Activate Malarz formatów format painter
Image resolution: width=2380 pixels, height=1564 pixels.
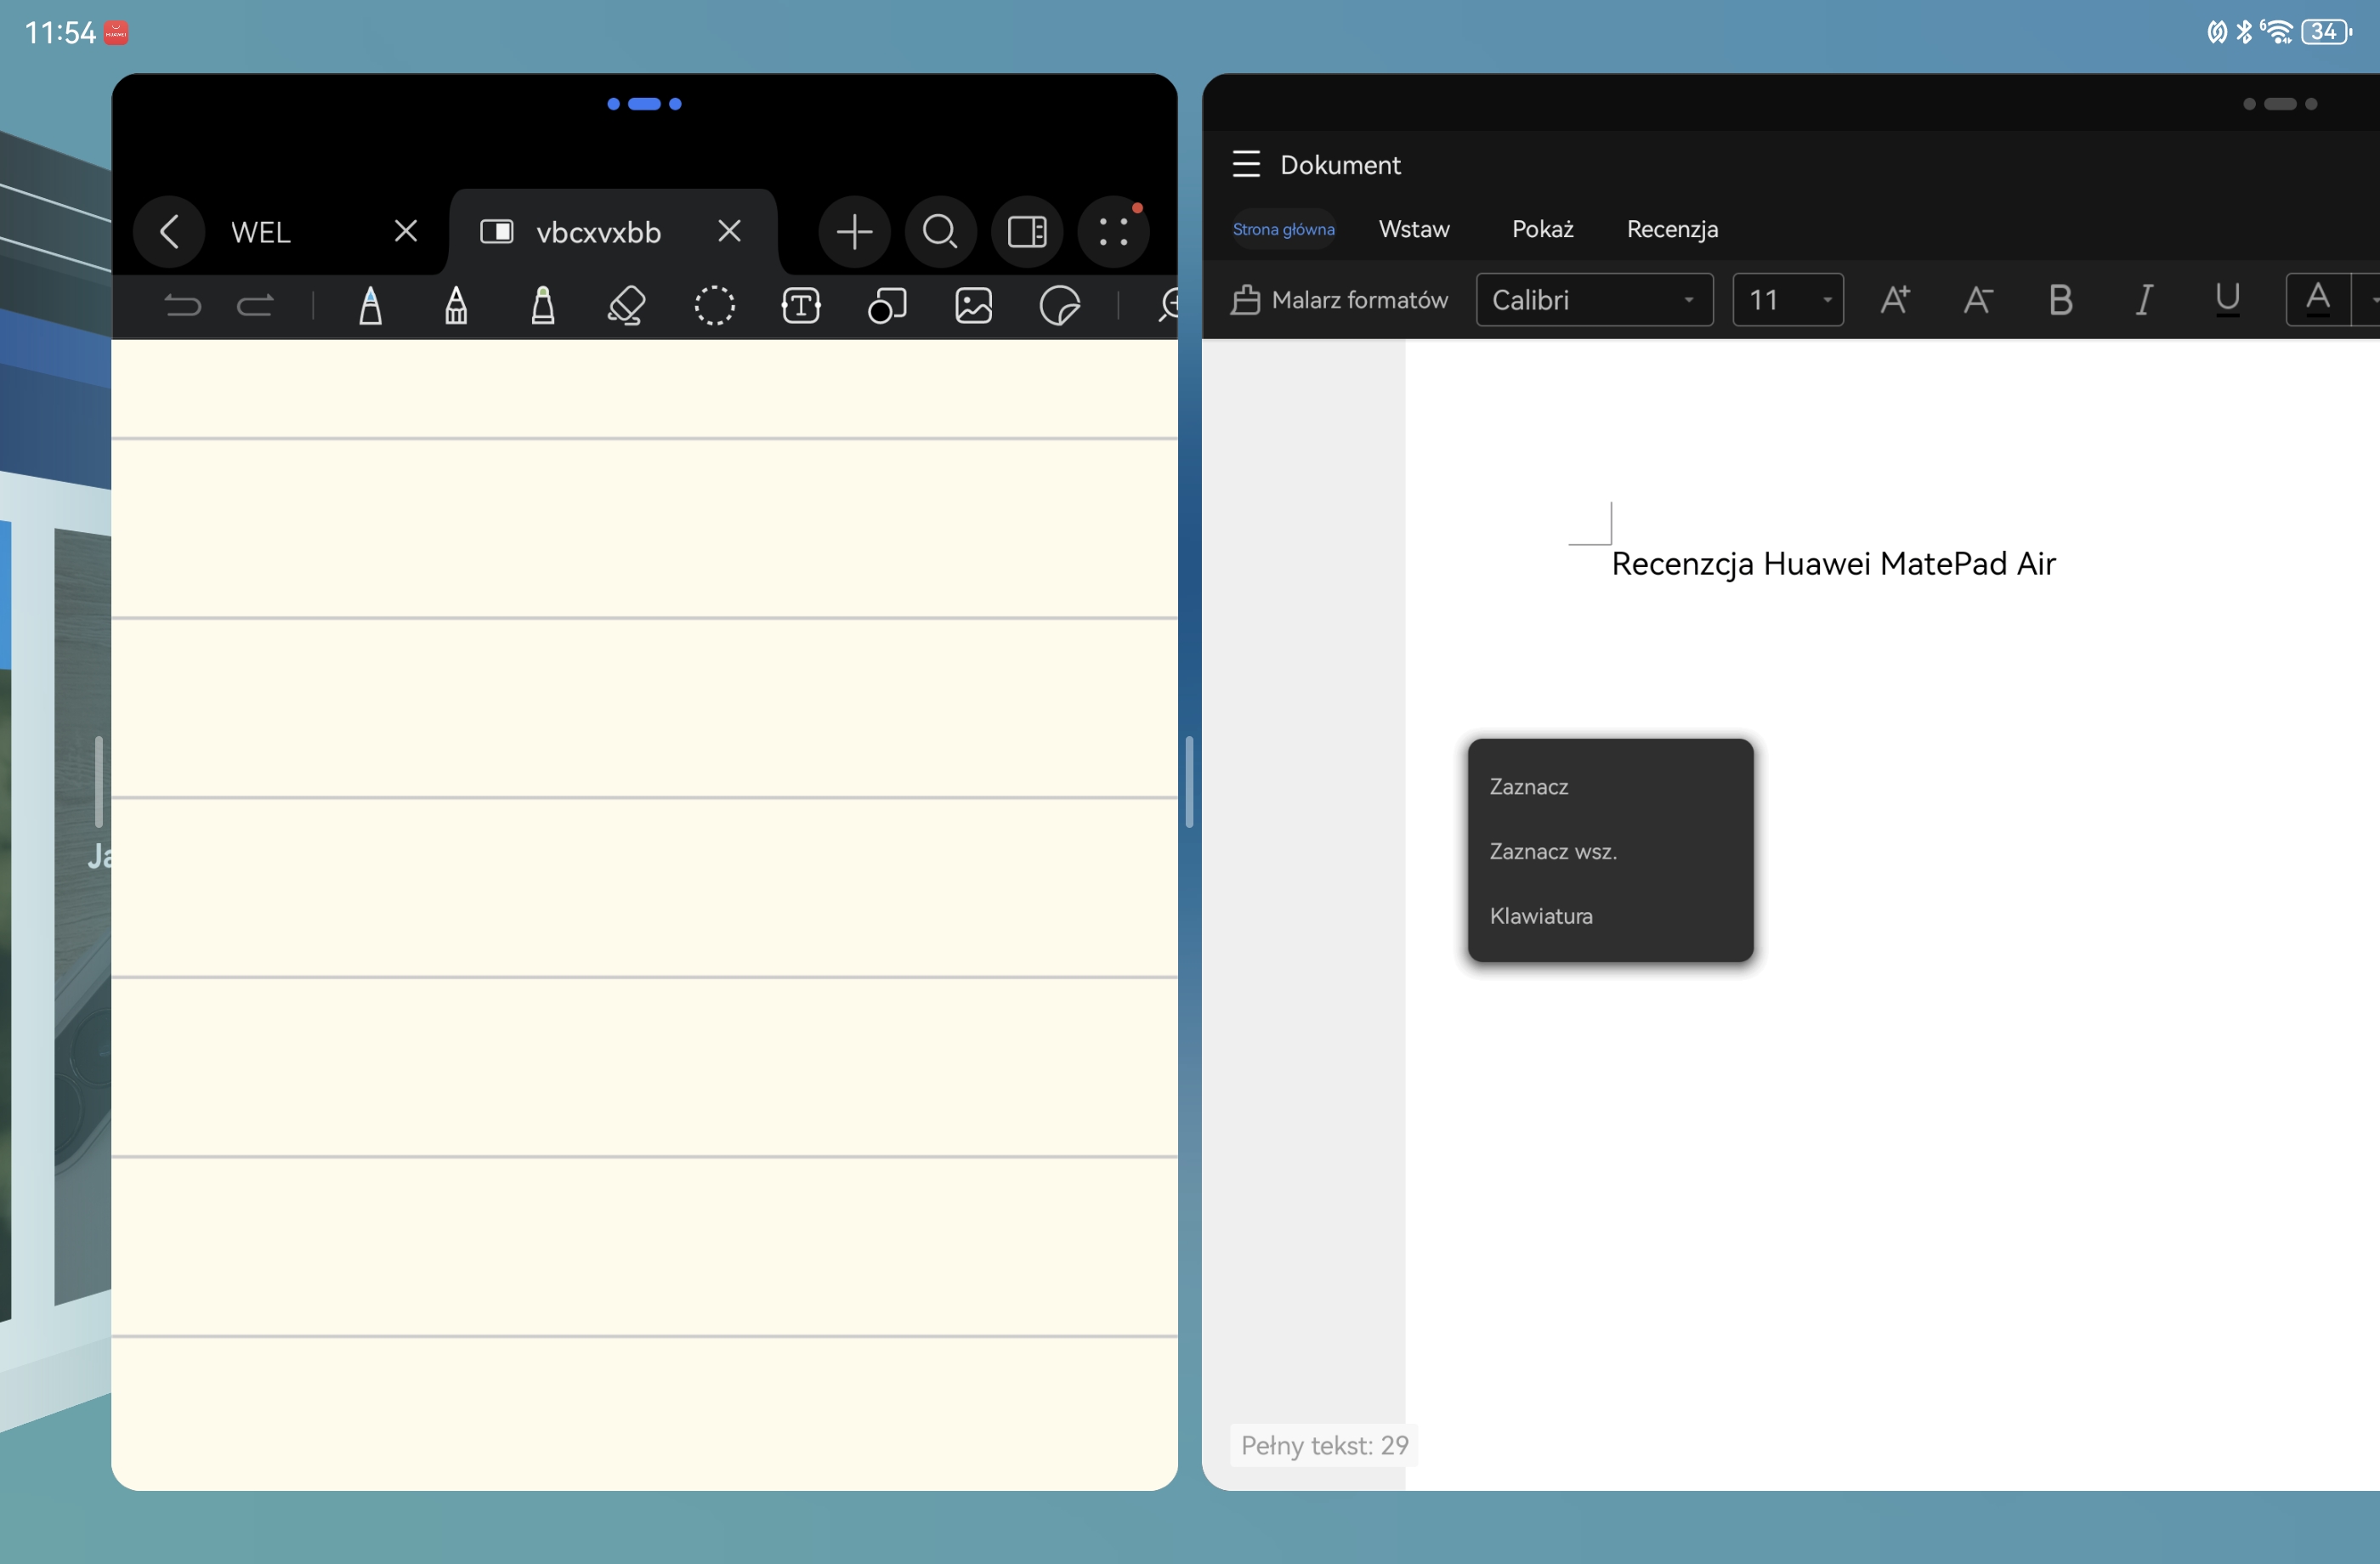pos(1339,300)
